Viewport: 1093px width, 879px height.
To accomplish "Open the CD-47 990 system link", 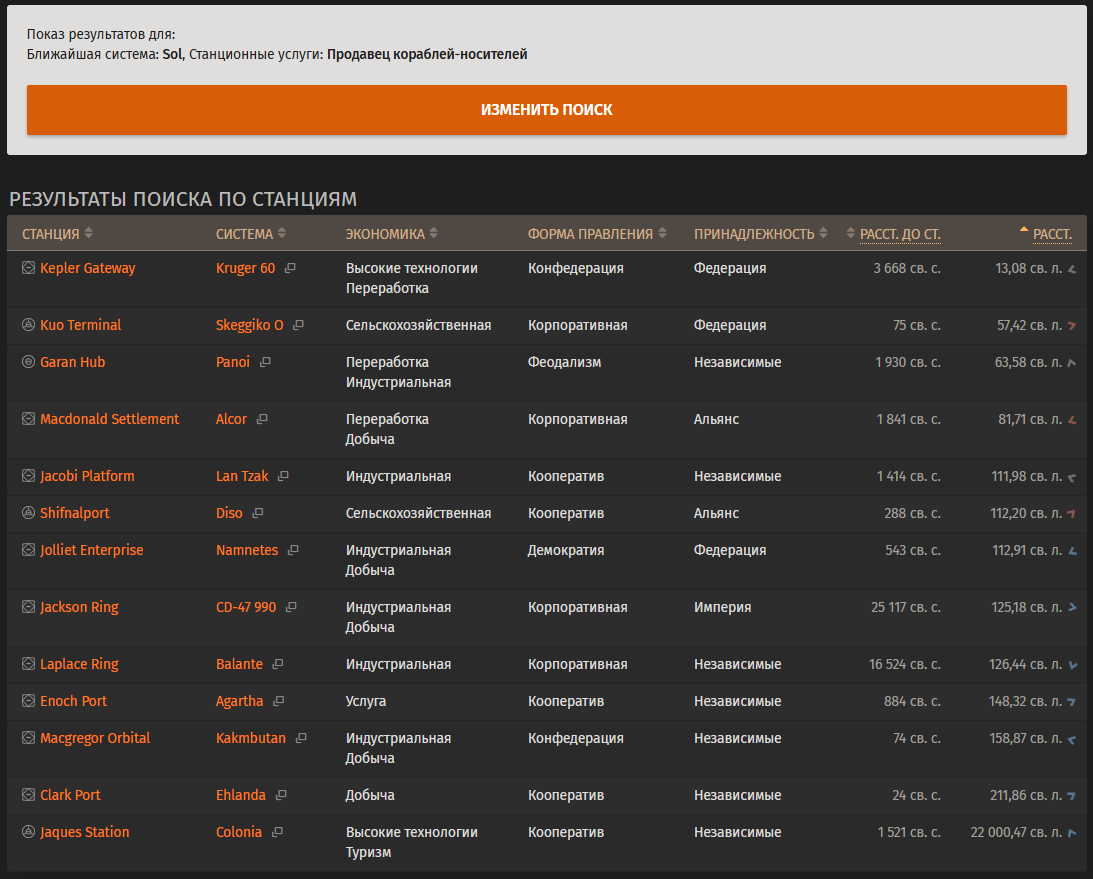I will pos(246,607).
